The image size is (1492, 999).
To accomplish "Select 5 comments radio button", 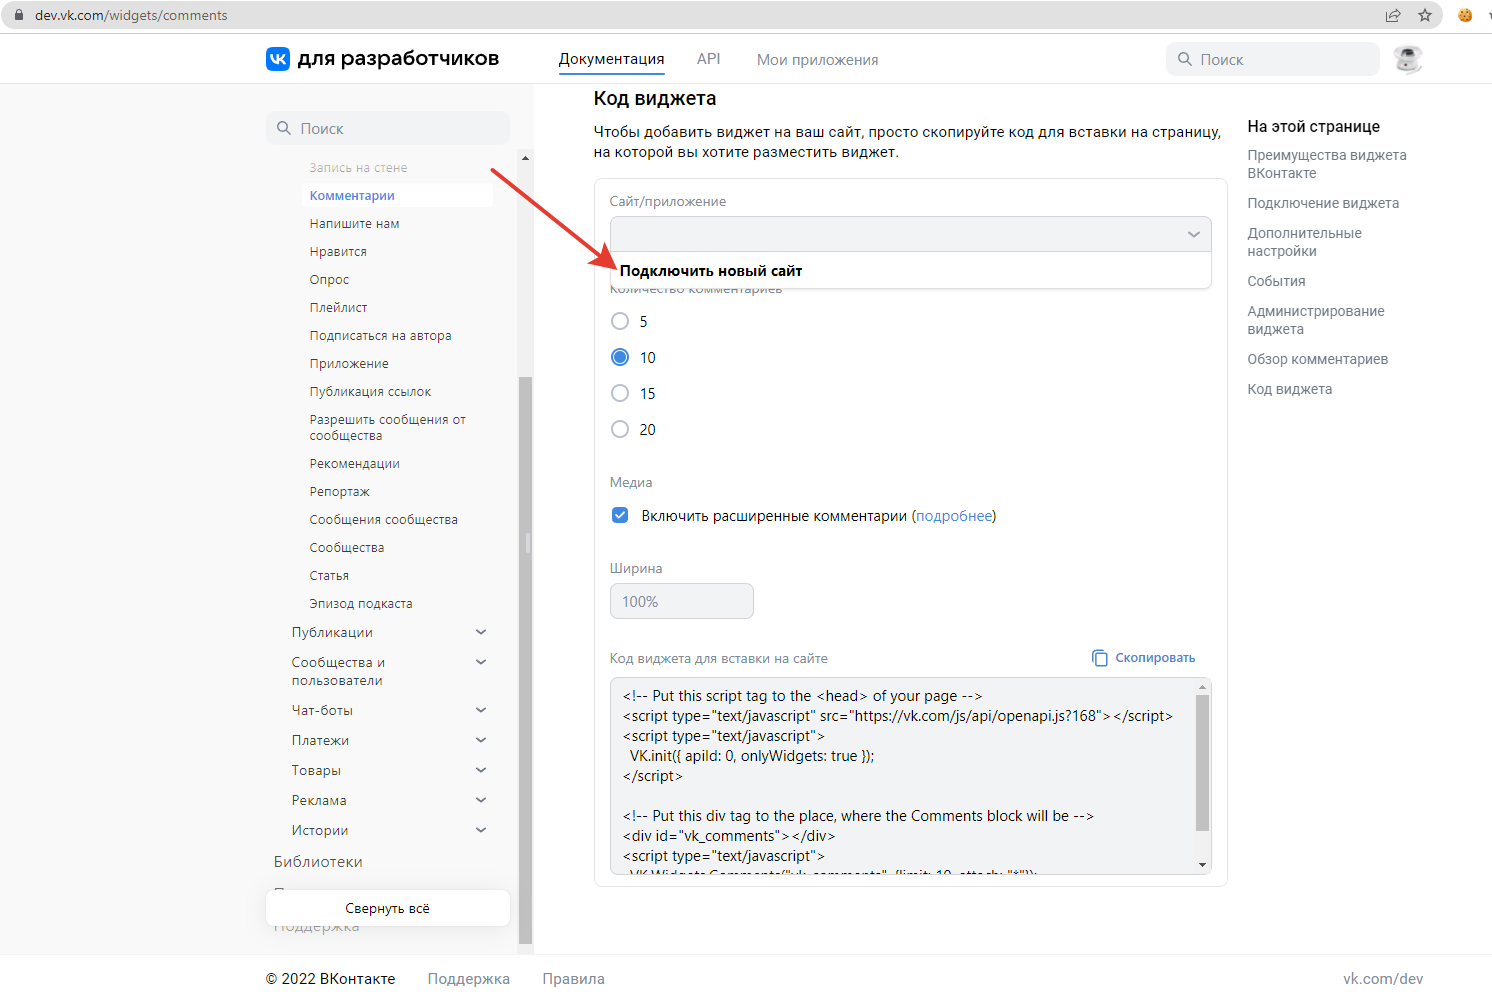I will (x=620, y=321).
